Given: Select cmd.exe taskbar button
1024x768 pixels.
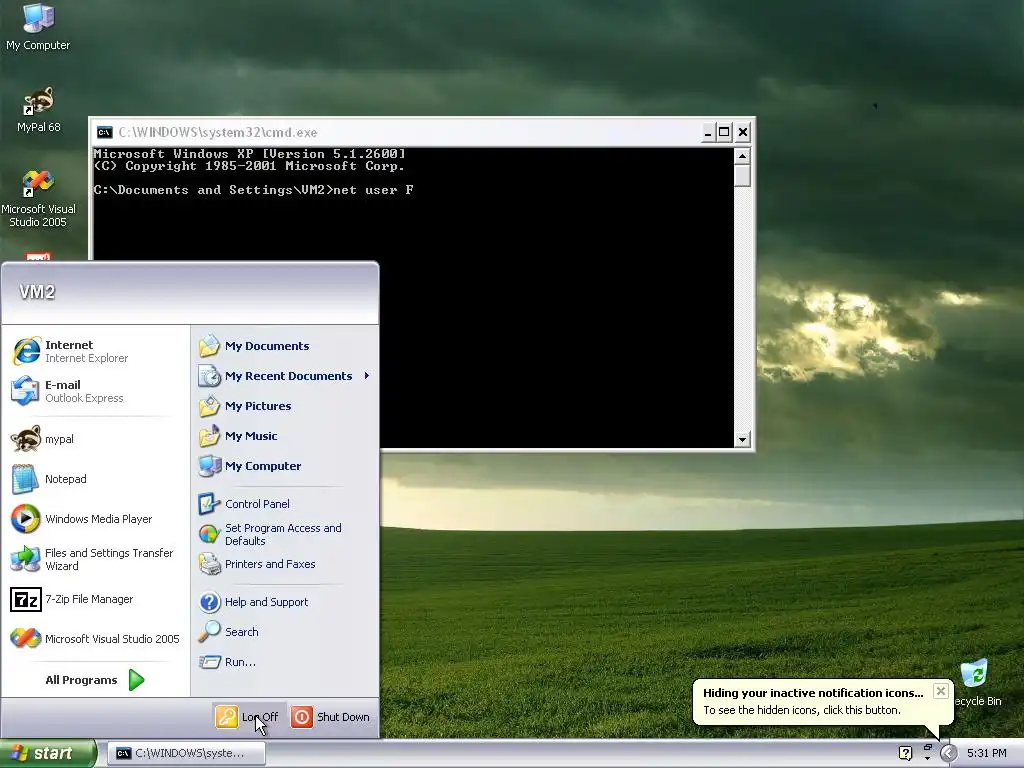Looking at the screenshot, I should click(186, 753).
